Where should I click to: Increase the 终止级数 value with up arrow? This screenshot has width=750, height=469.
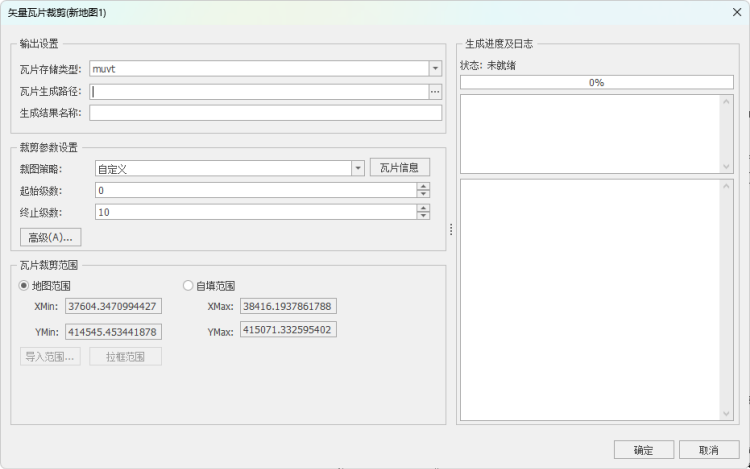(x=424, y=208)
